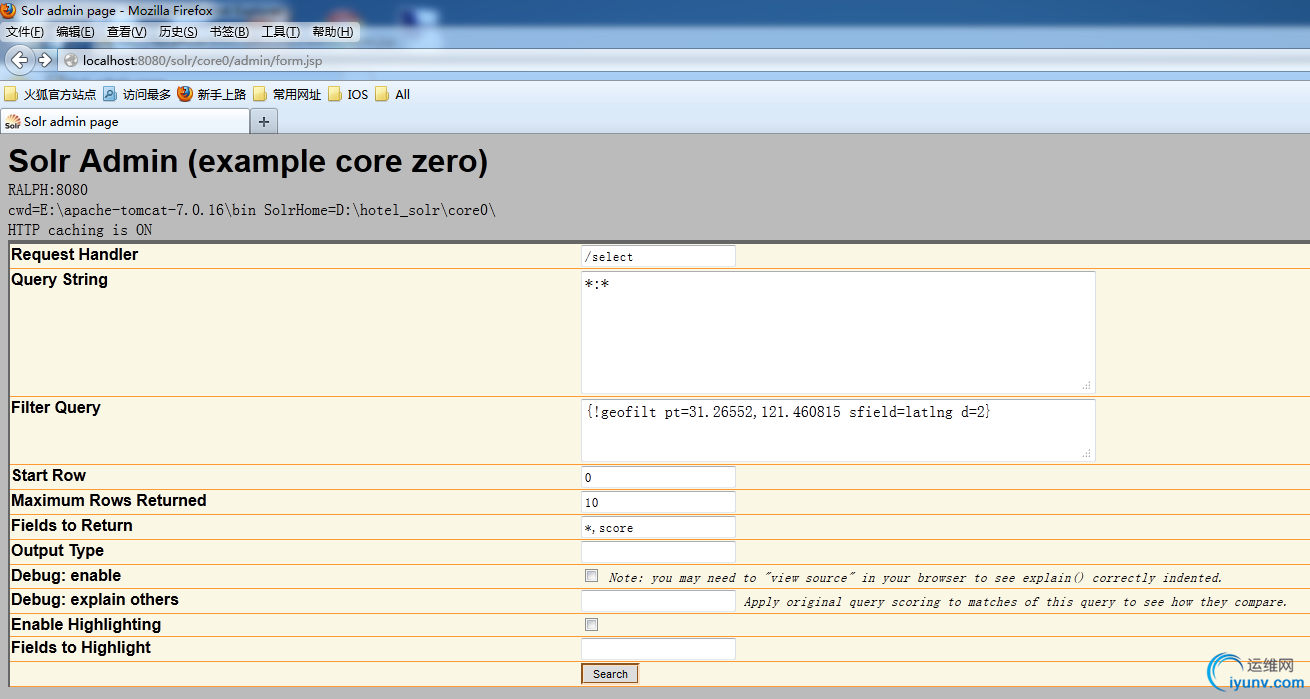
Task: Click the Start Row label
Action: [x=49, y=476]
